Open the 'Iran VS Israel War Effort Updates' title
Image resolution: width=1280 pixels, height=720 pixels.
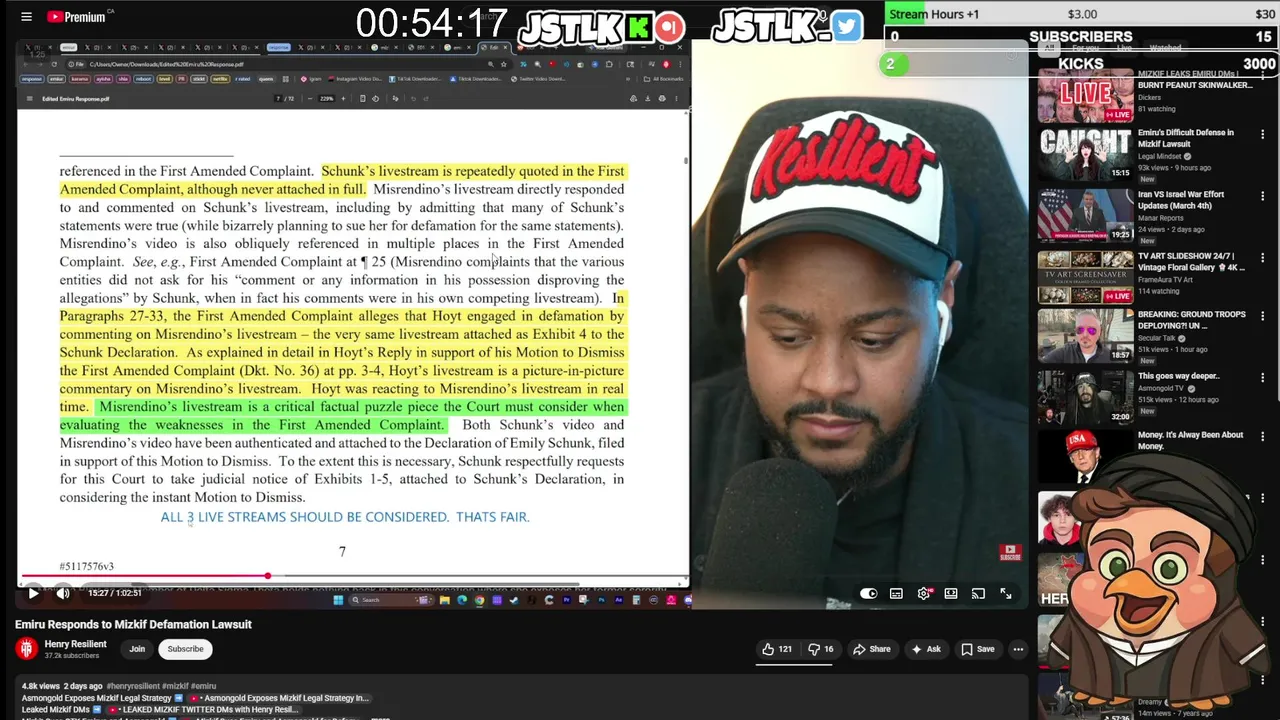point(1181,200)
